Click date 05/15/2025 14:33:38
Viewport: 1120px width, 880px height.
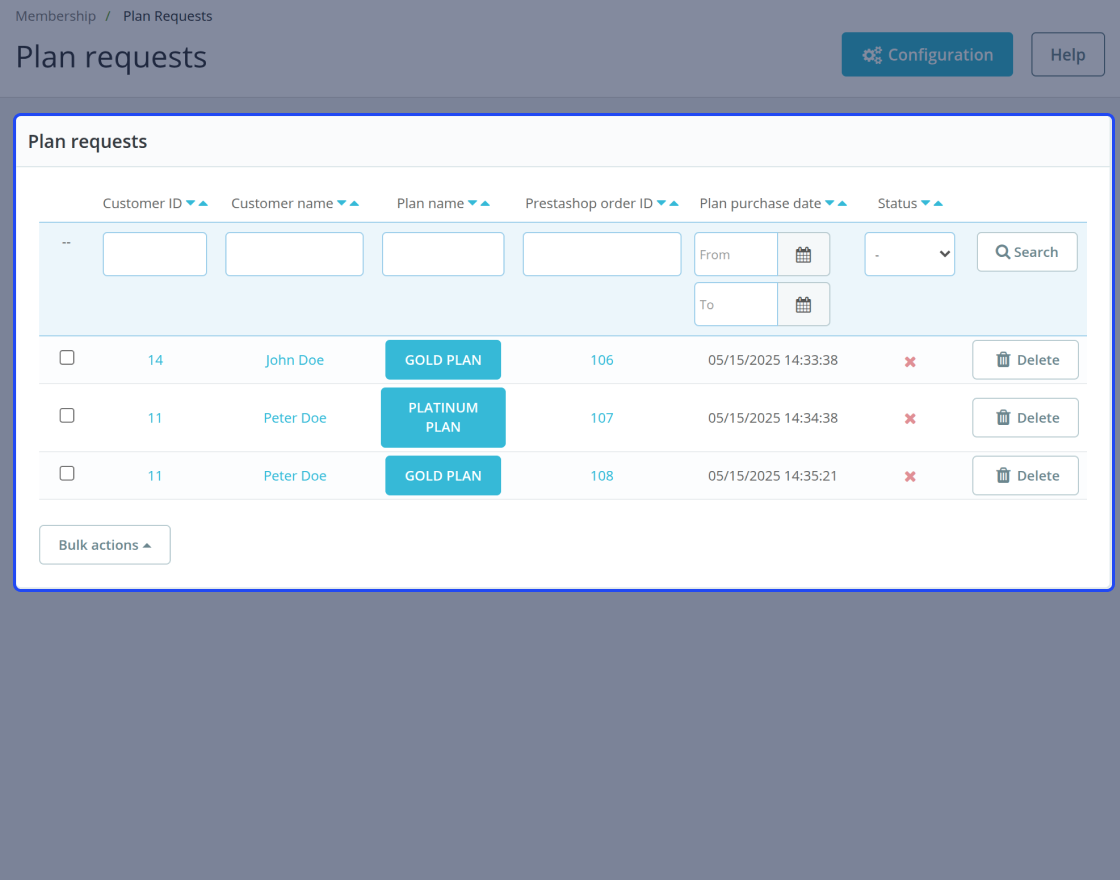(773, 360)
